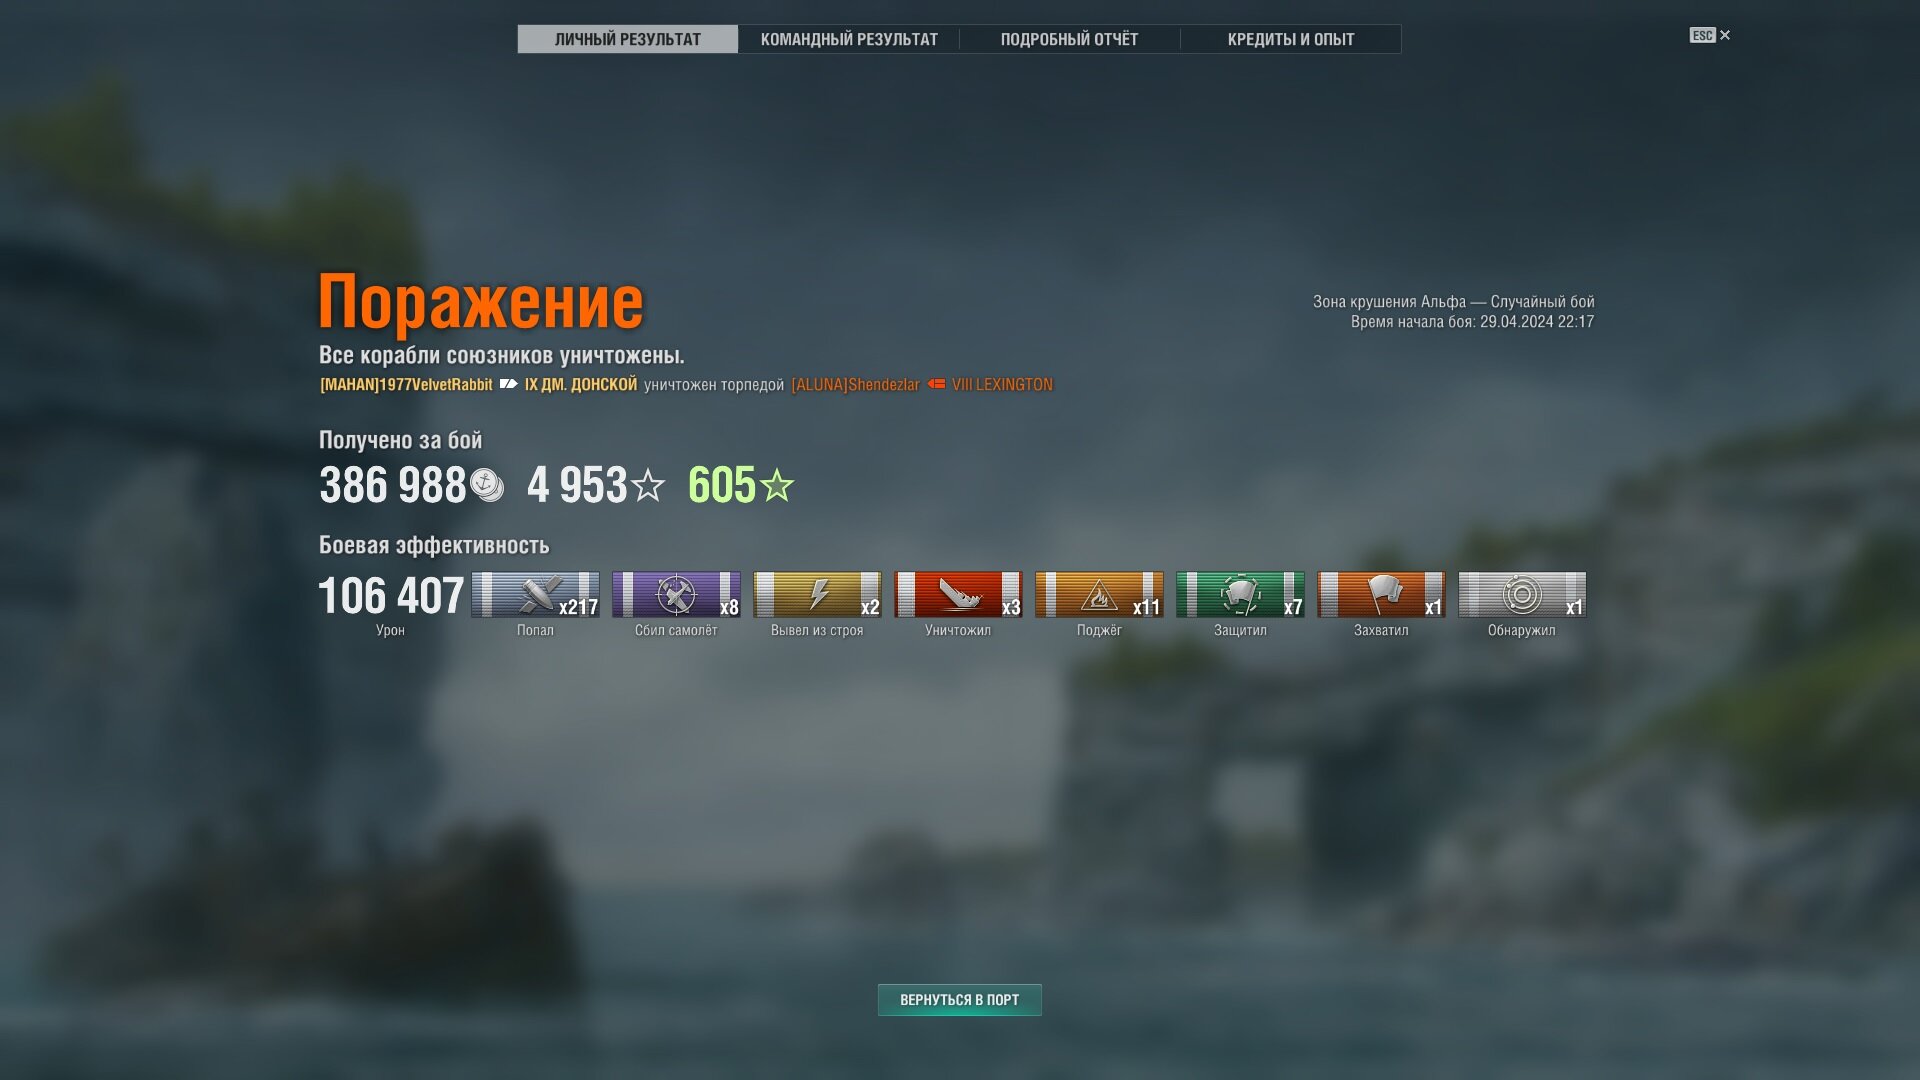Select the 'Захватил' flag ribbon

[1381, 594]
